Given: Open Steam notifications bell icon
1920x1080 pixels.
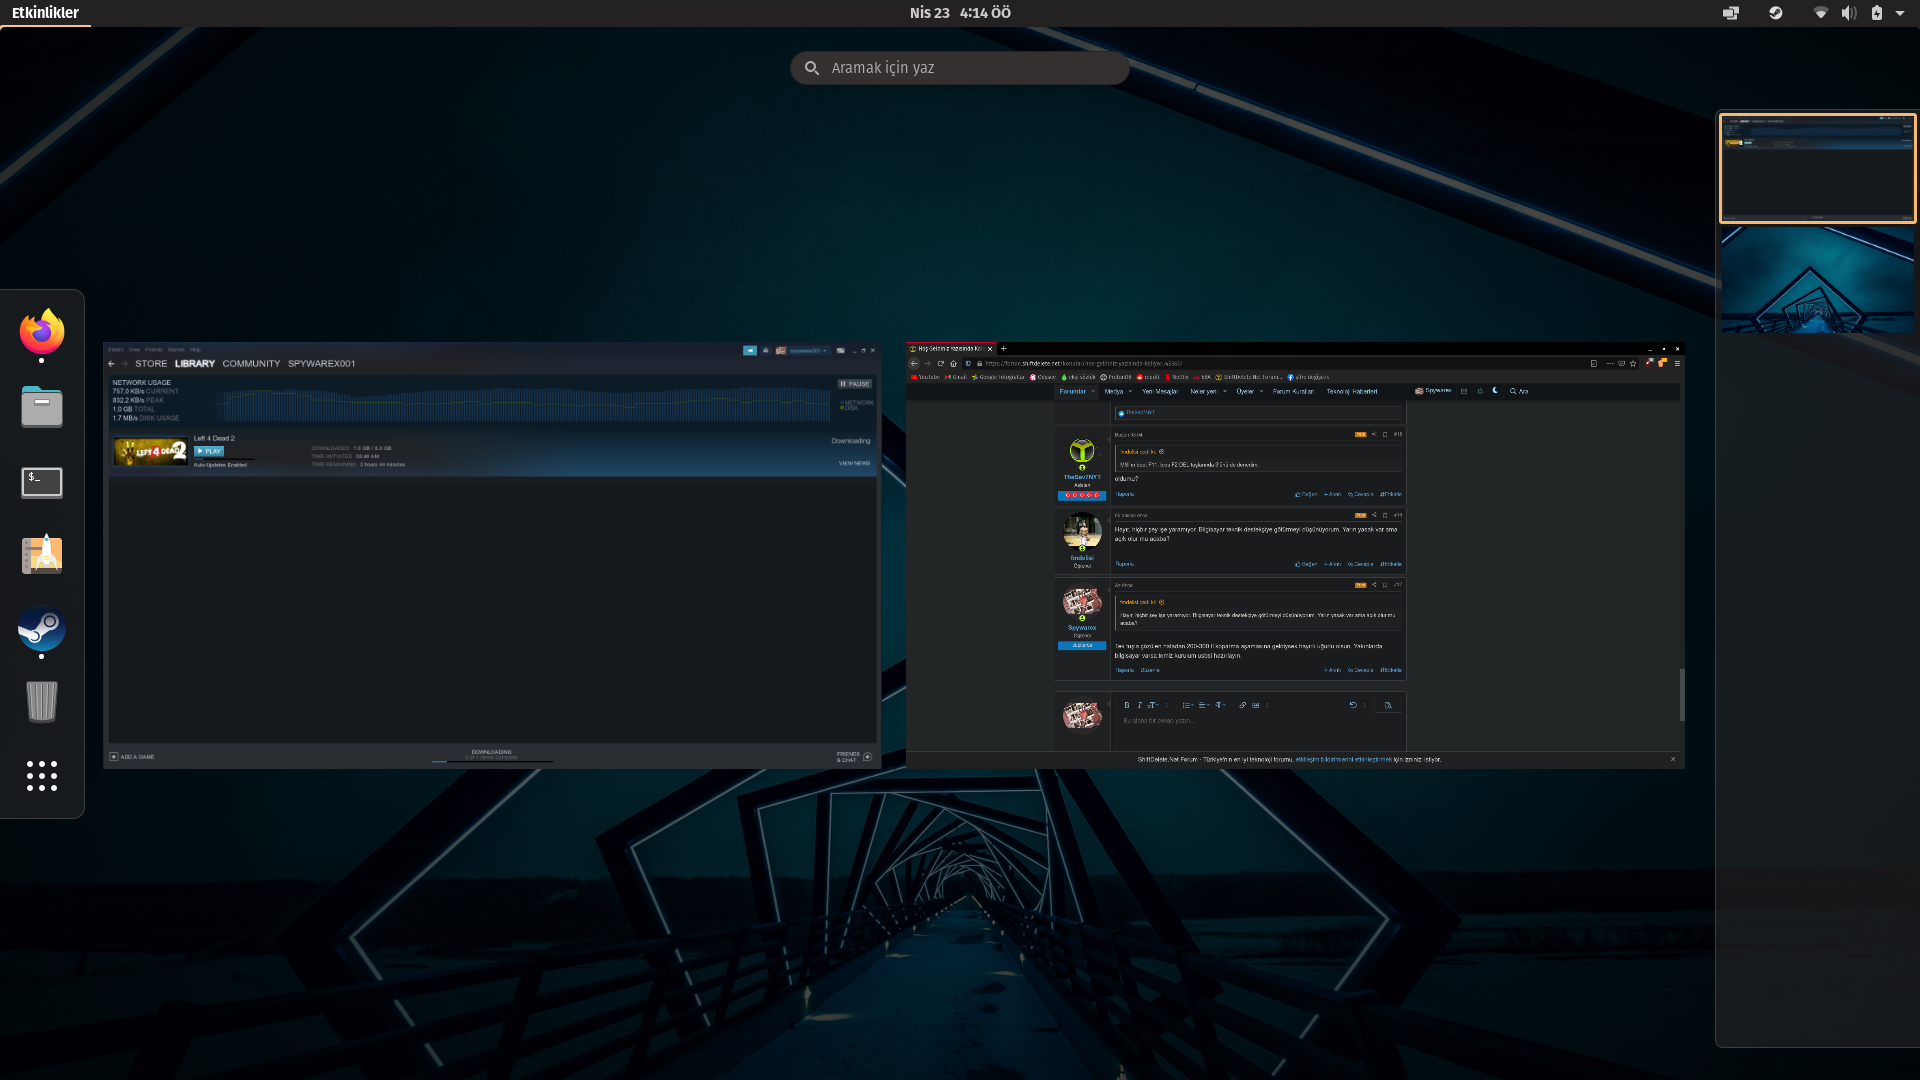Looking at the screenshot, I should pos(766,350).
